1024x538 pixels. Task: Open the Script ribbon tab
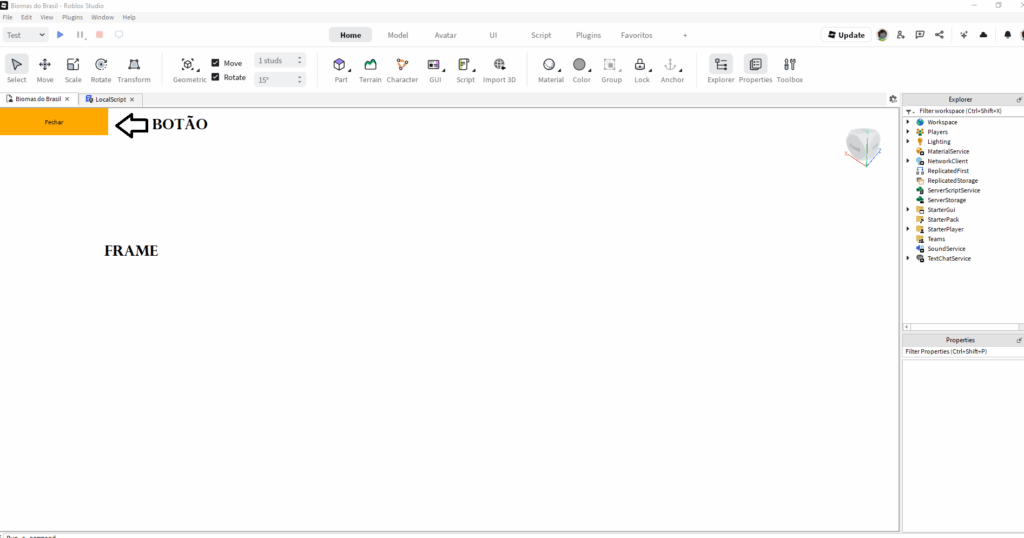(541, 35)
